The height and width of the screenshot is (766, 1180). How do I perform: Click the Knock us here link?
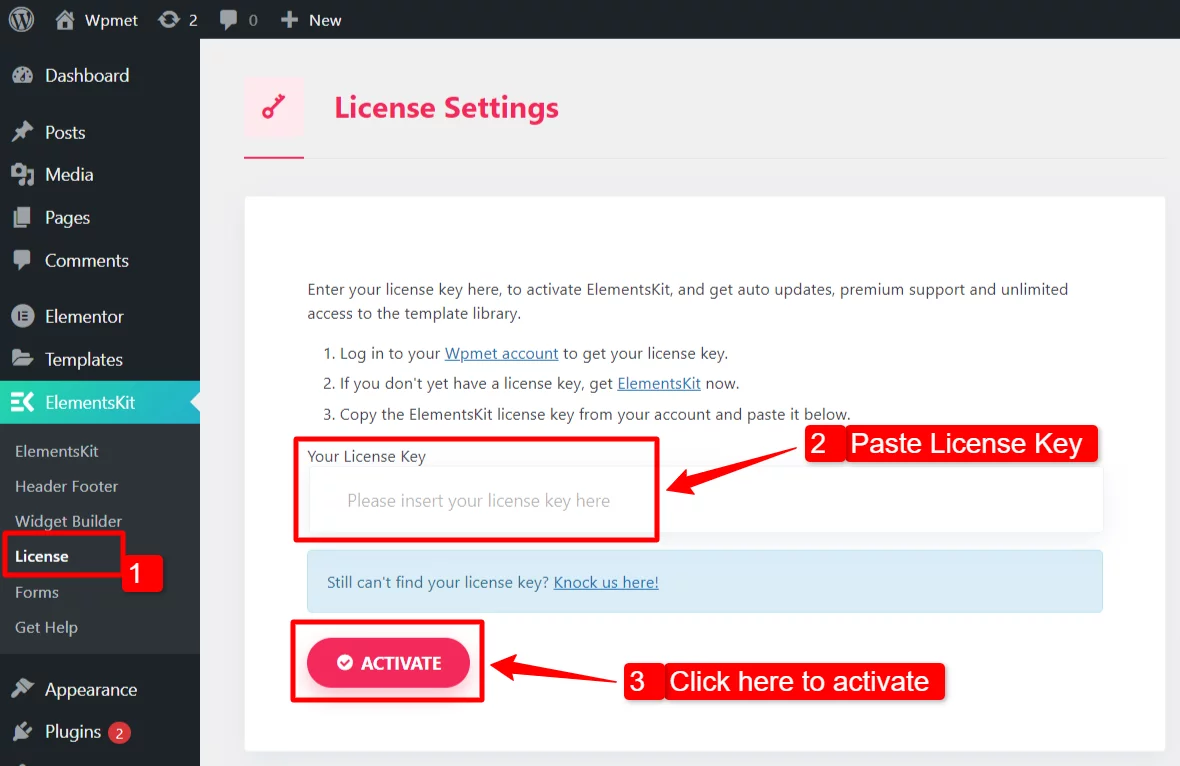click(606, 582)
